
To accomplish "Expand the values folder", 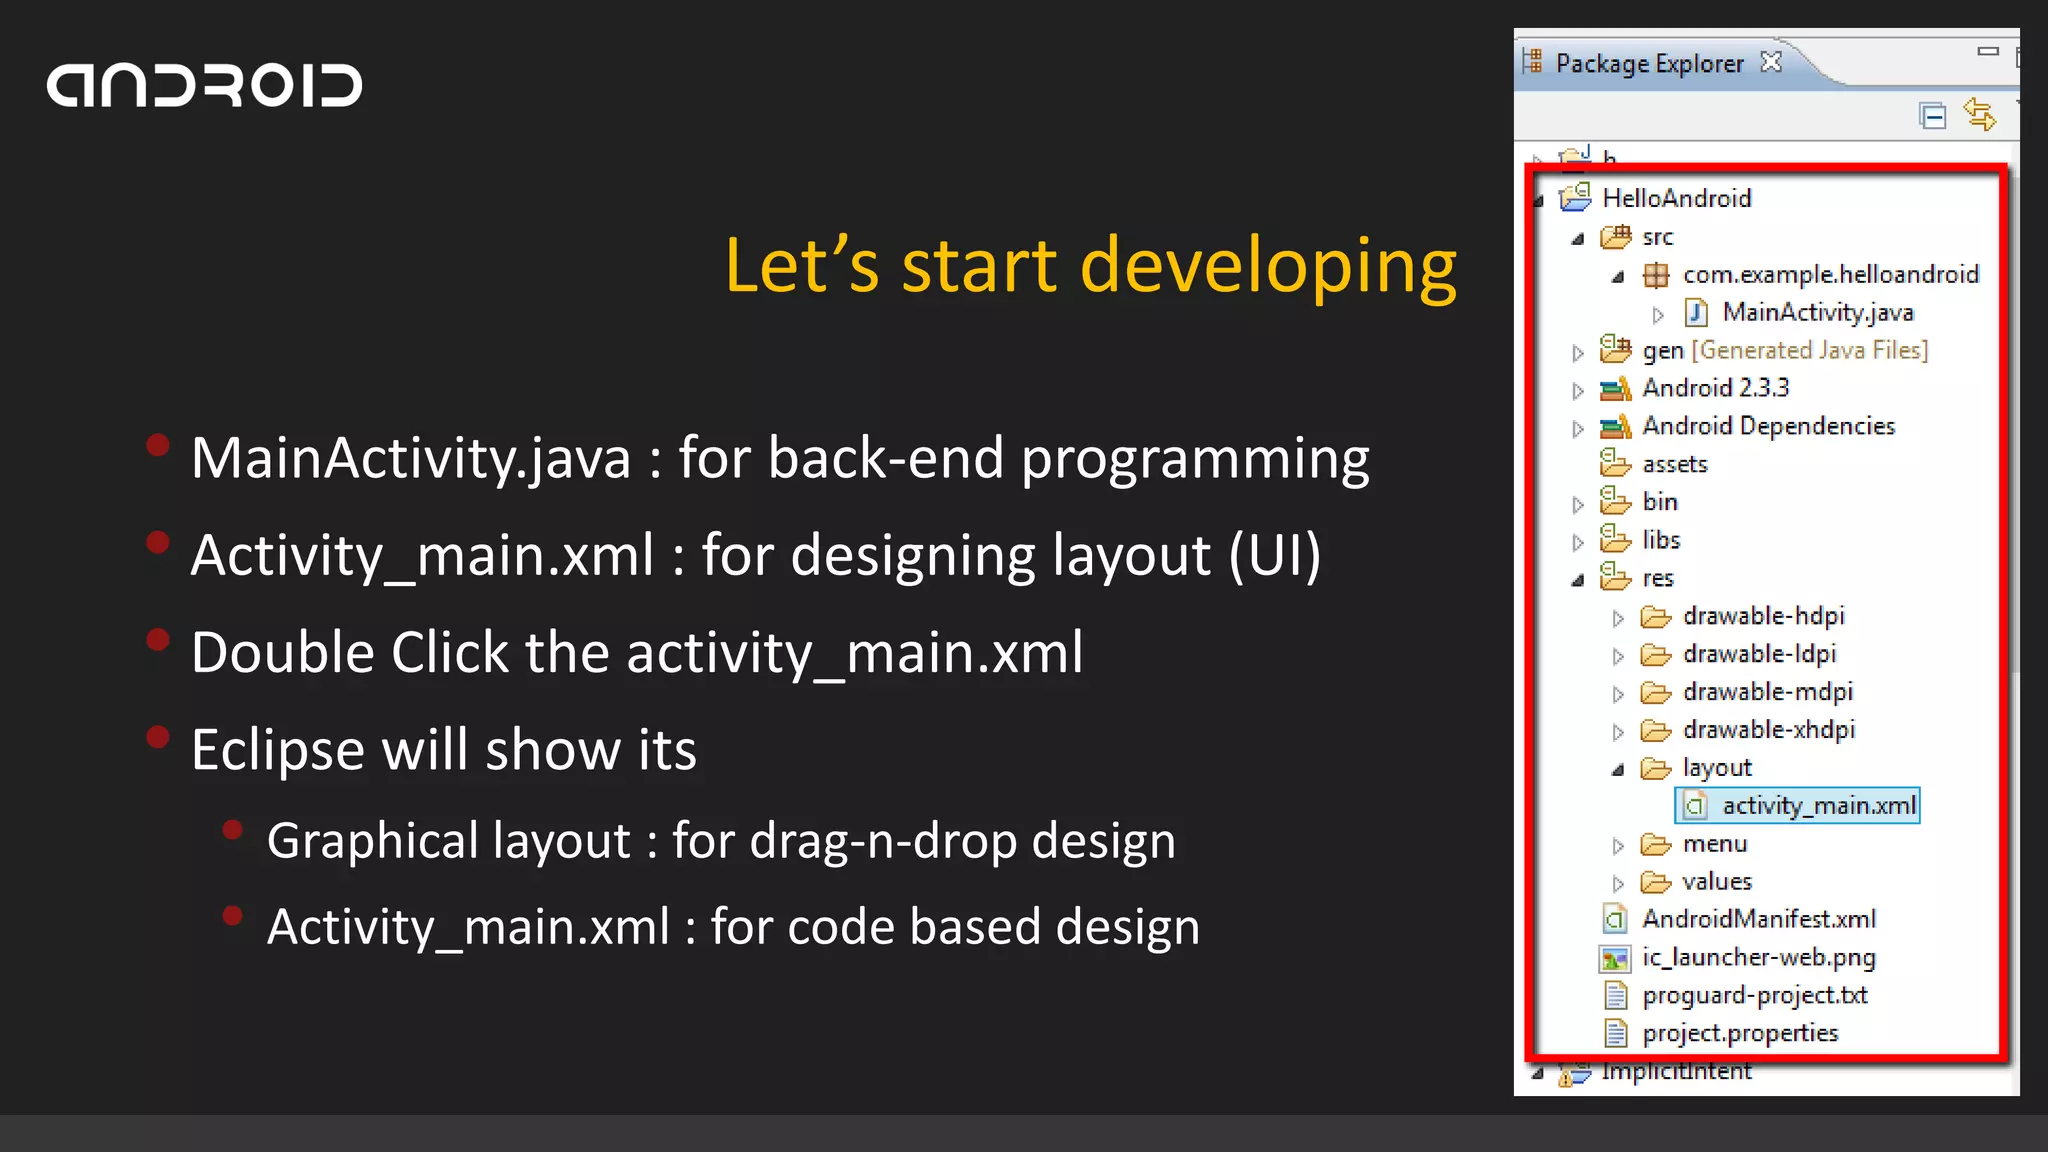I will 1618,884.
